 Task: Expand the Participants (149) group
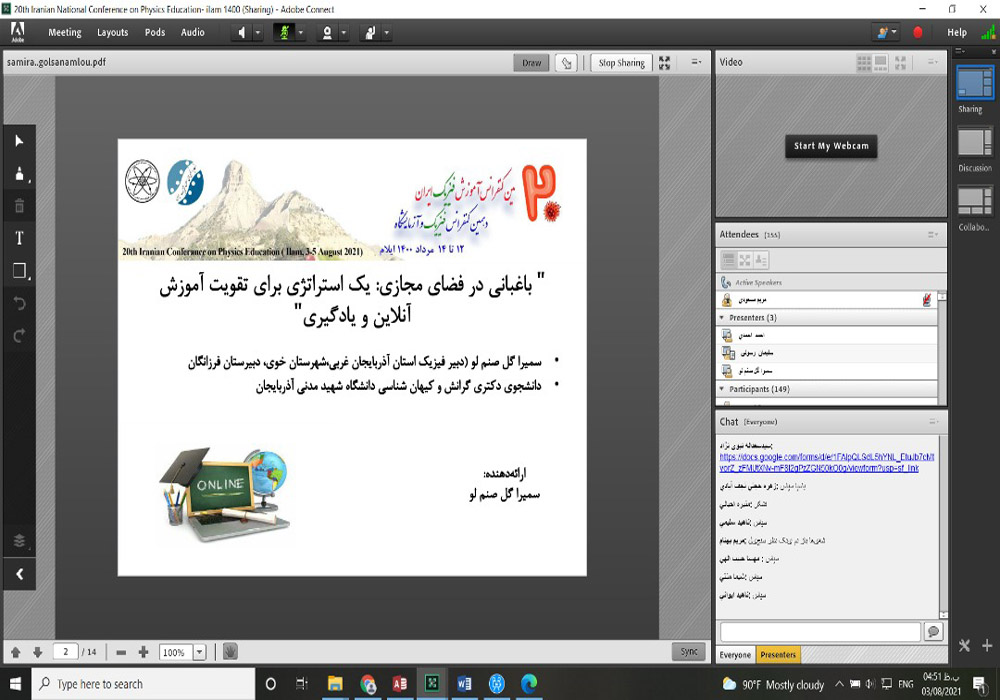point(724,388)
